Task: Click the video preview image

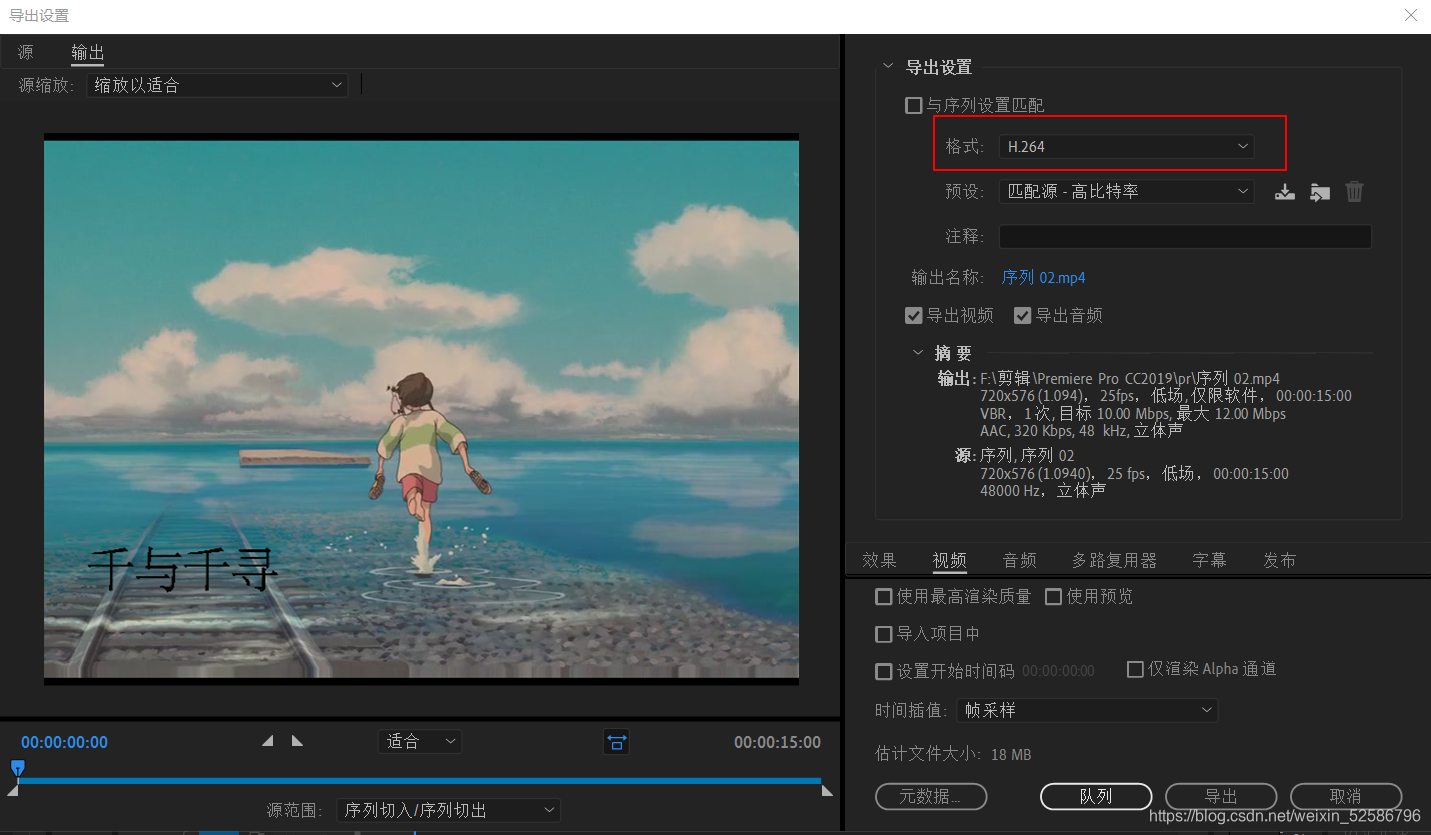Action: point(421,409)
